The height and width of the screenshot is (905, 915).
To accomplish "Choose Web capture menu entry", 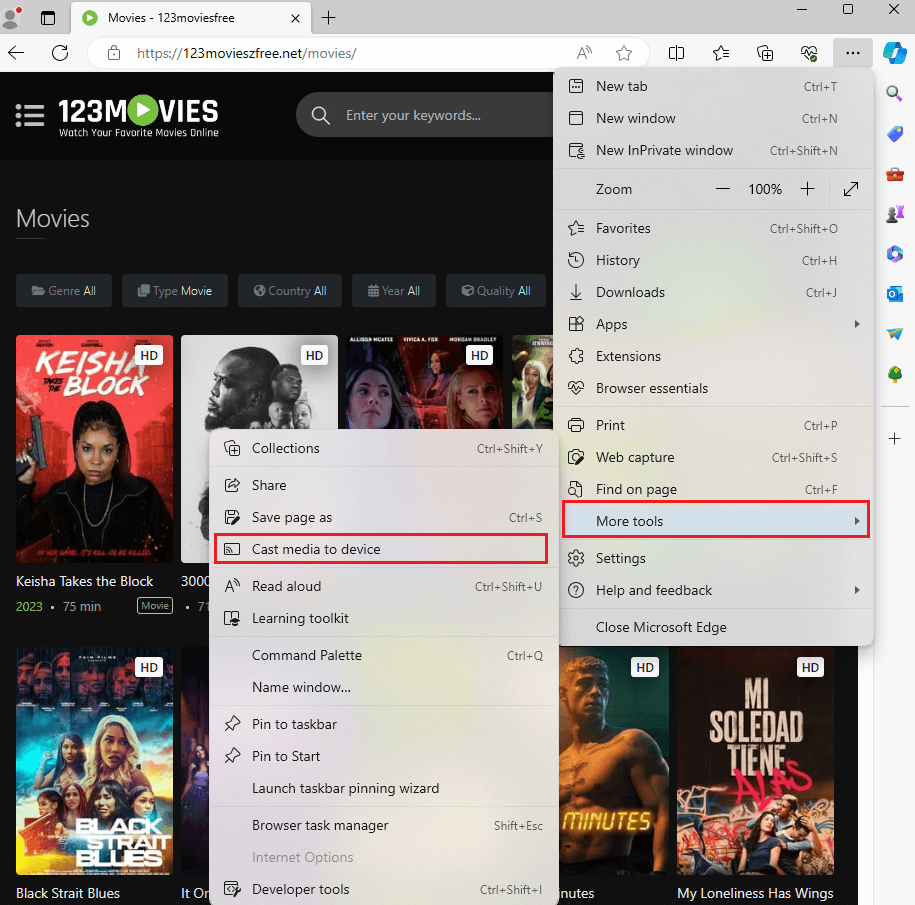I will [x=714, y=457].
